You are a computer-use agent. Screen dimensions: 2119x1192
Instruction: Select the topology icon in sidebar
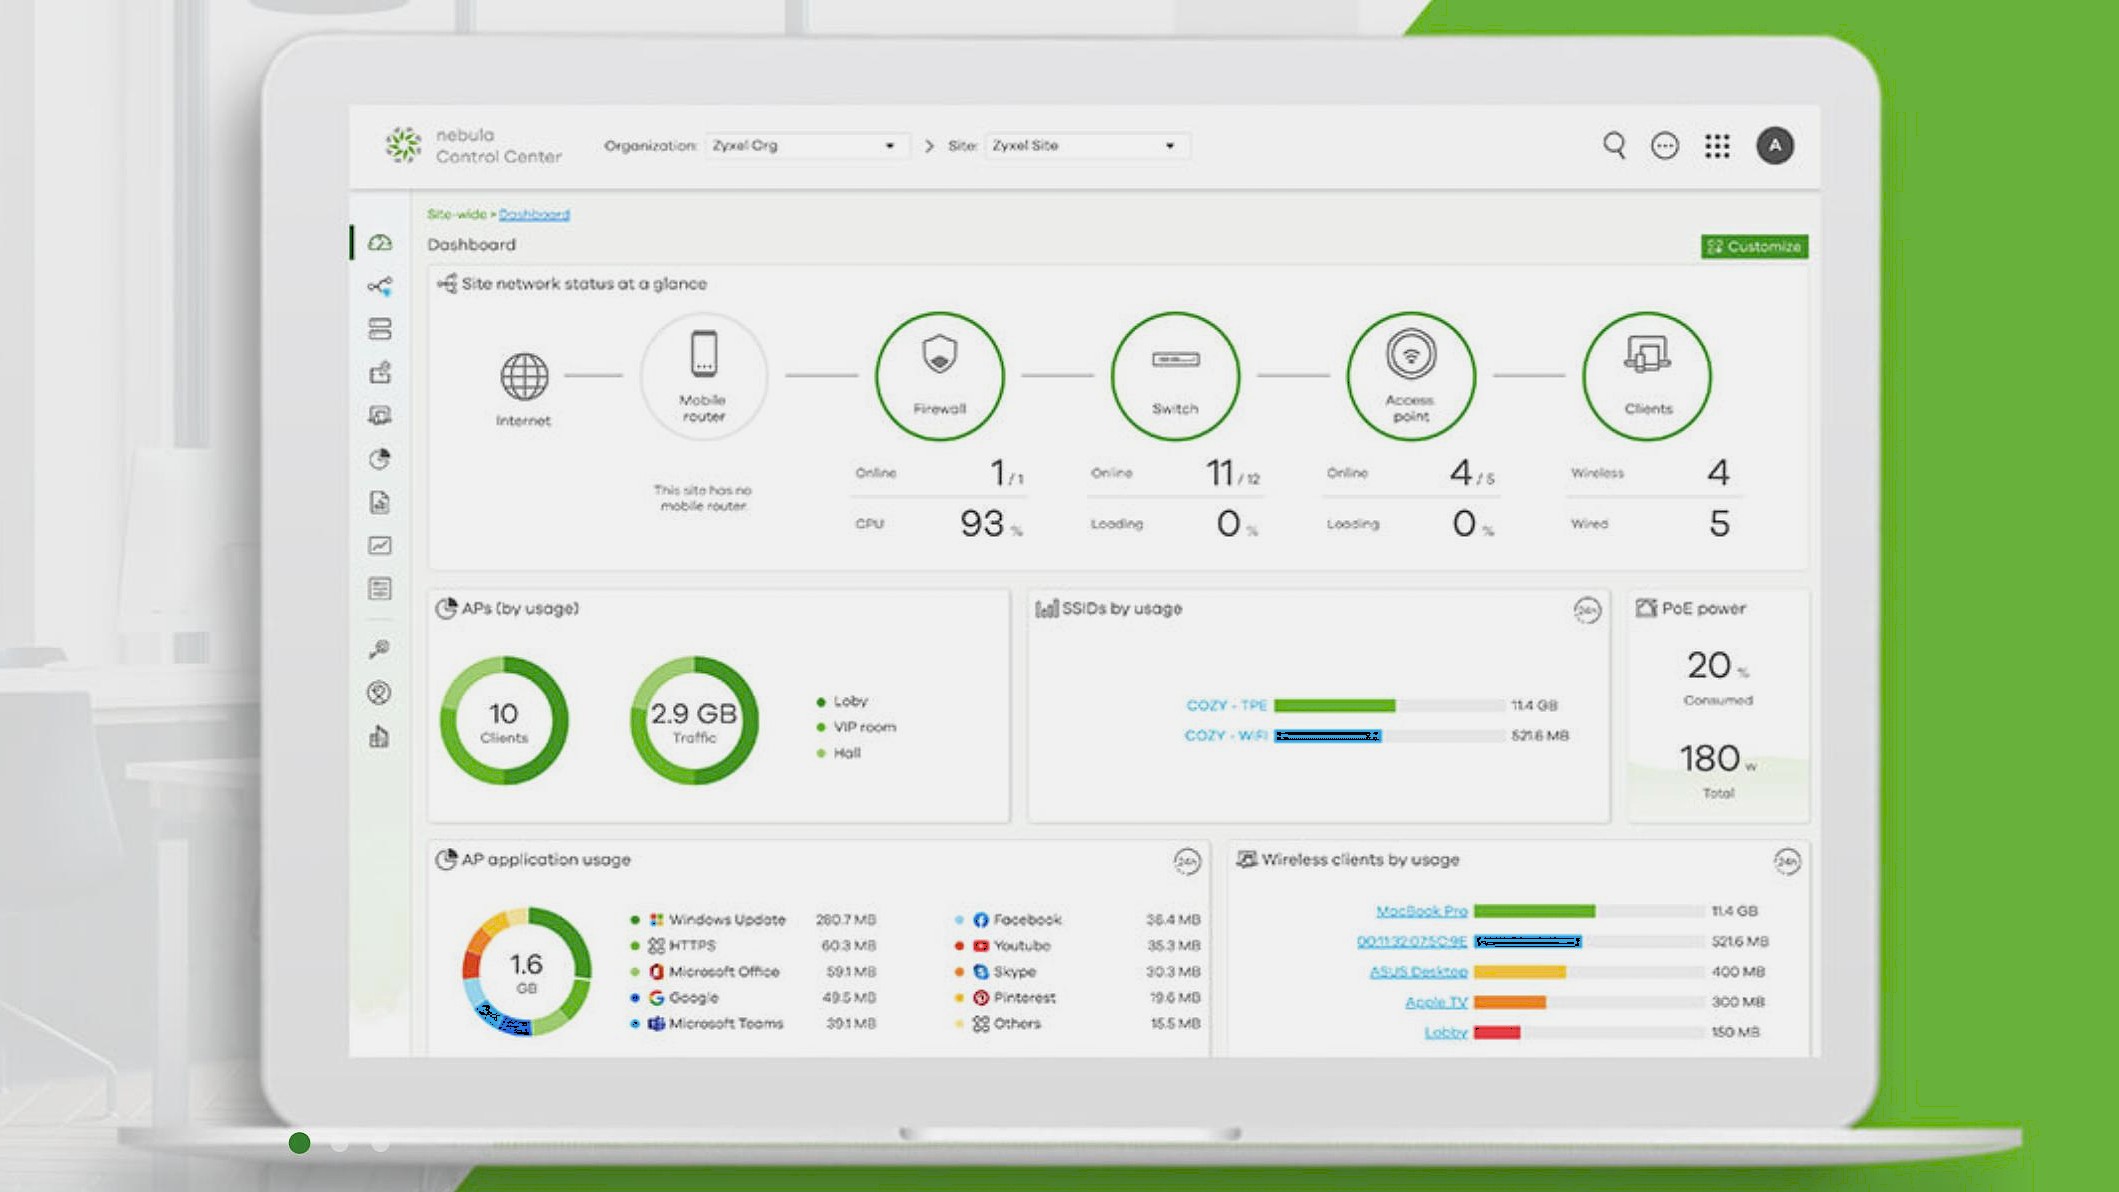coord(379,287)
